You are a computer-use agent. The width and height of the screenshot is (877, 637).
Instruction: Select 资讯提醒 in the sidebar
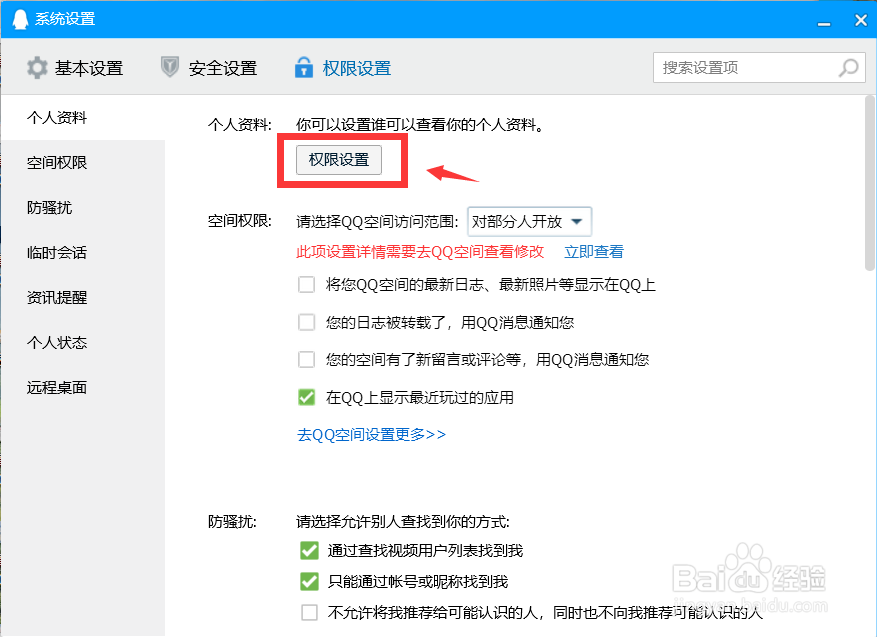pos(83,298)
